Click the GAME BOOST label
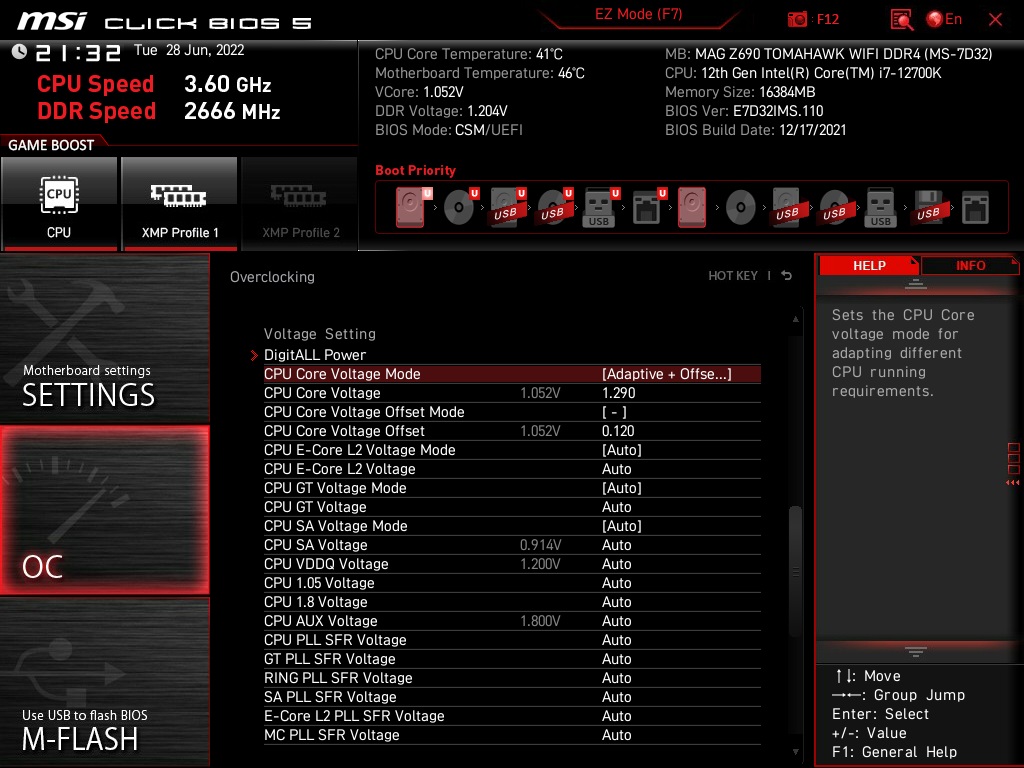Viewport: 1024px width, 768px height. click(51, 145)
